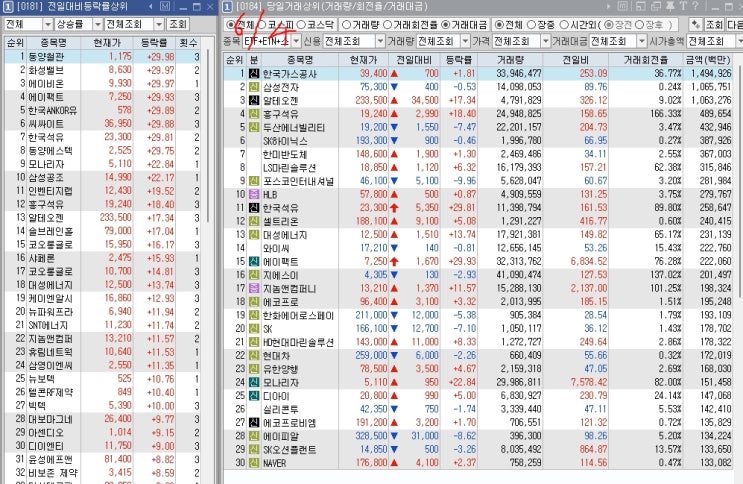Click the window number icon of screen 0184
The width and height of the screenshot is (743, 484).
click(x=227, y=7)
